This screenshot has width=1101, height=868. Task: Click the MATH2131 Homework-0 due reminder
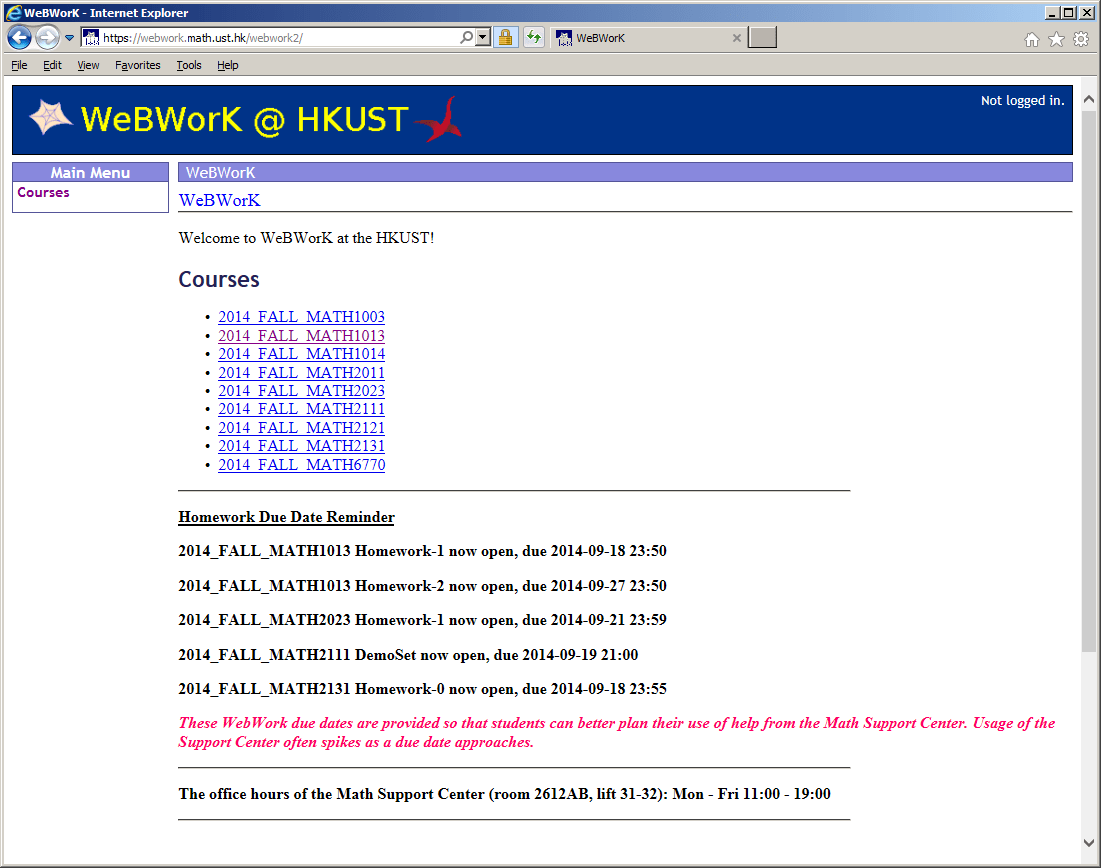click(x=422, y=689)
